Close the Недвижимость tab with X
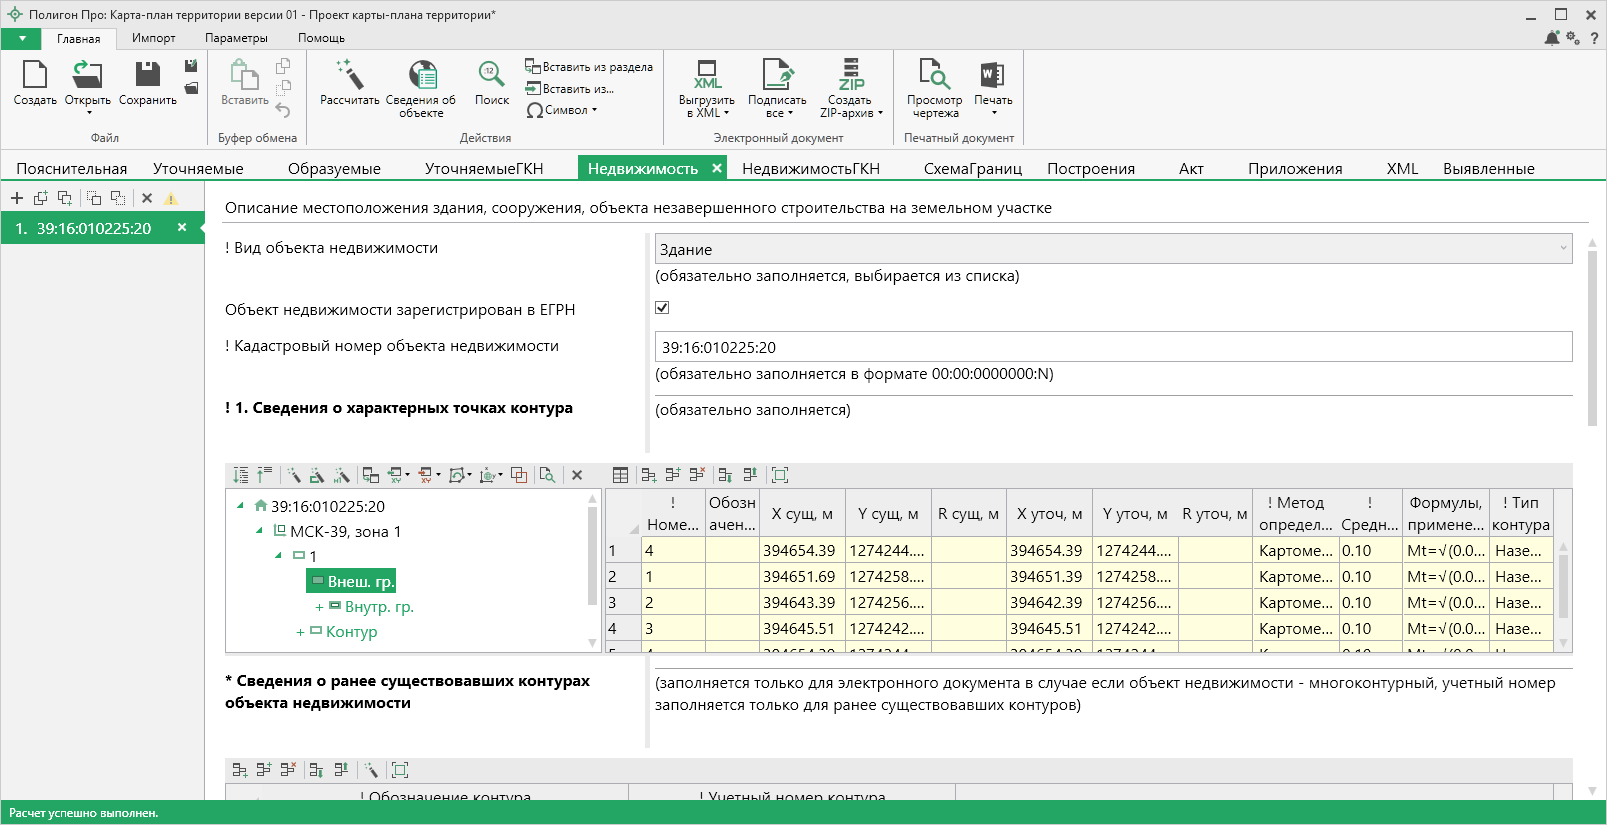The width and height of the screenshot is (1607, 825). (x=717, y=168)
